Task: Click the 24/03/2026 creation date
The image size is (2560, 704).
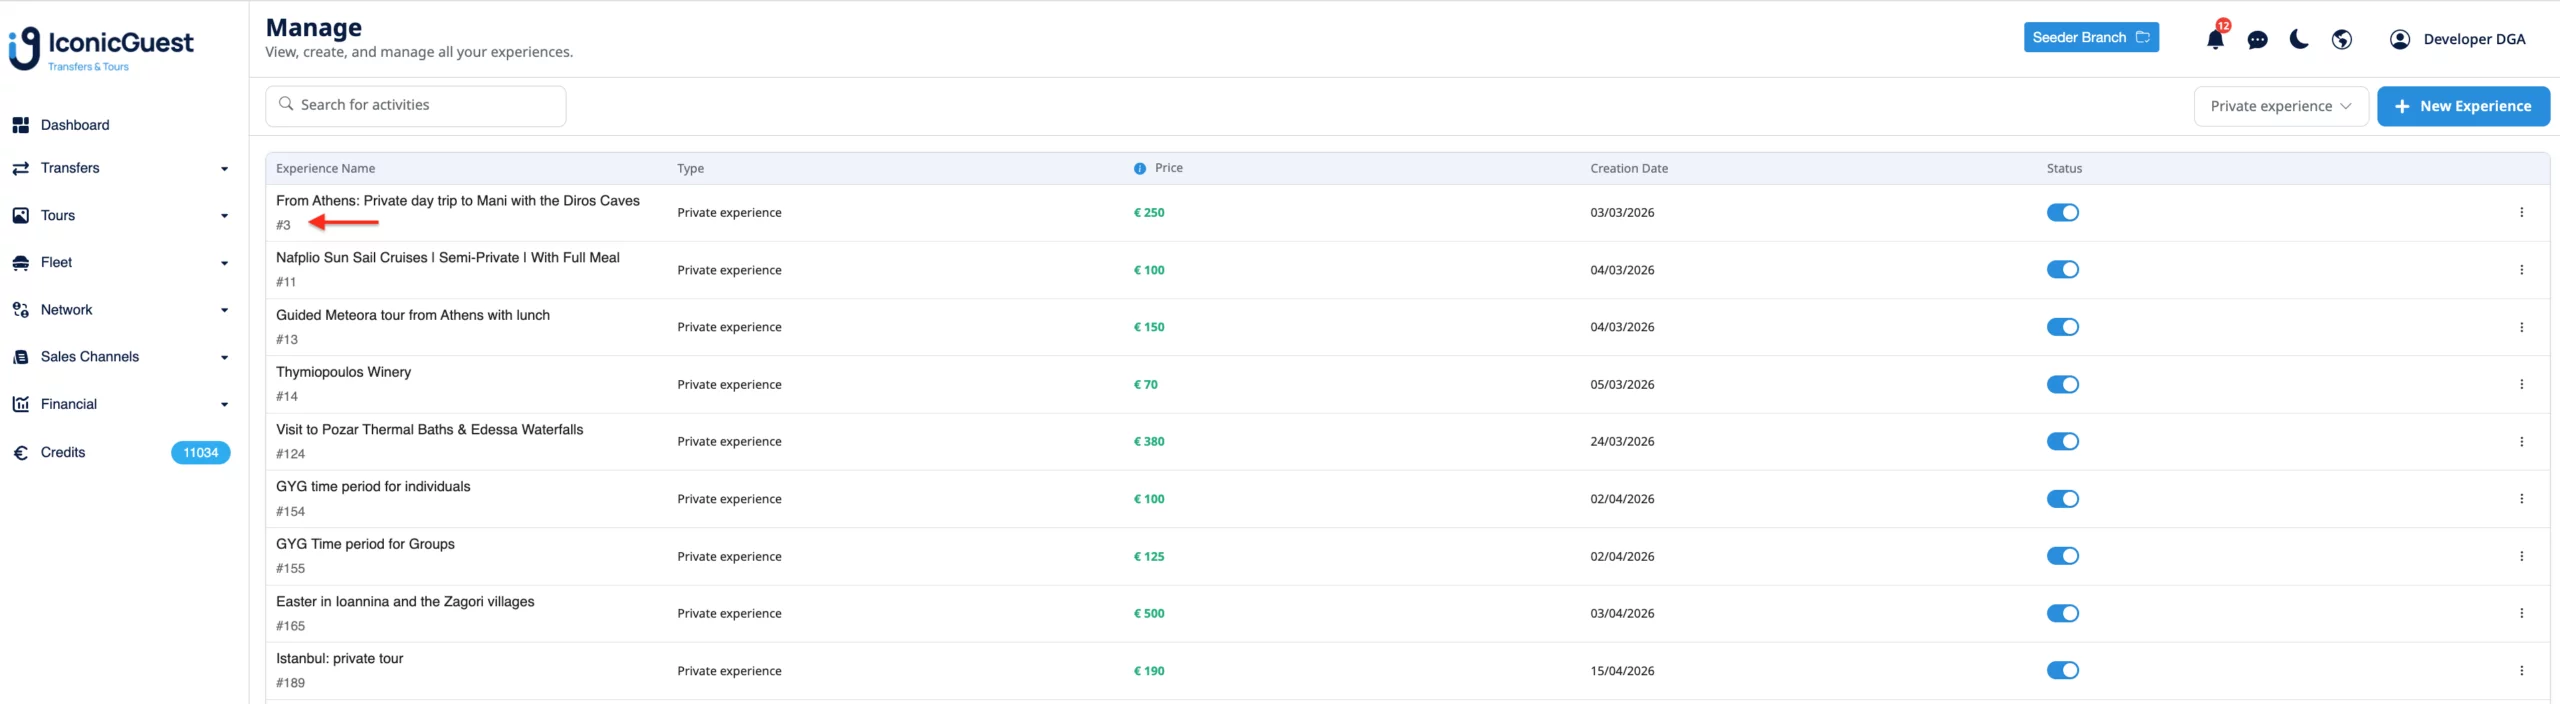Action: (1622, 441)
